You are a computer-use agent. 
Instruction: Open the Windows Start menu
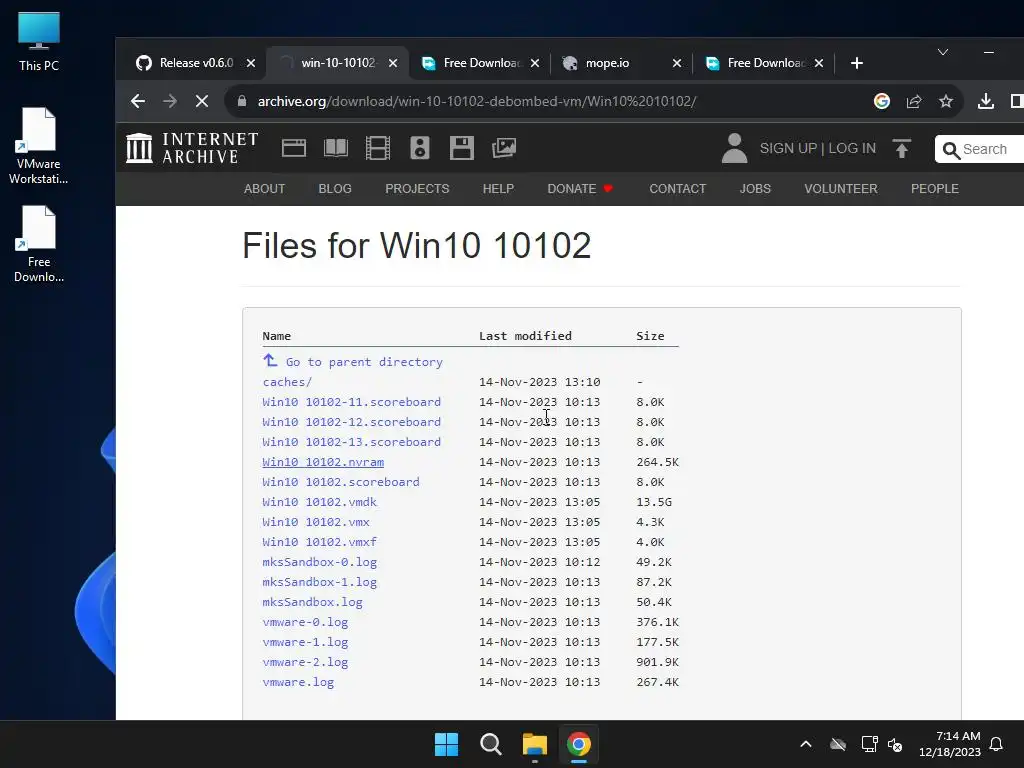(x=447, y=744)
